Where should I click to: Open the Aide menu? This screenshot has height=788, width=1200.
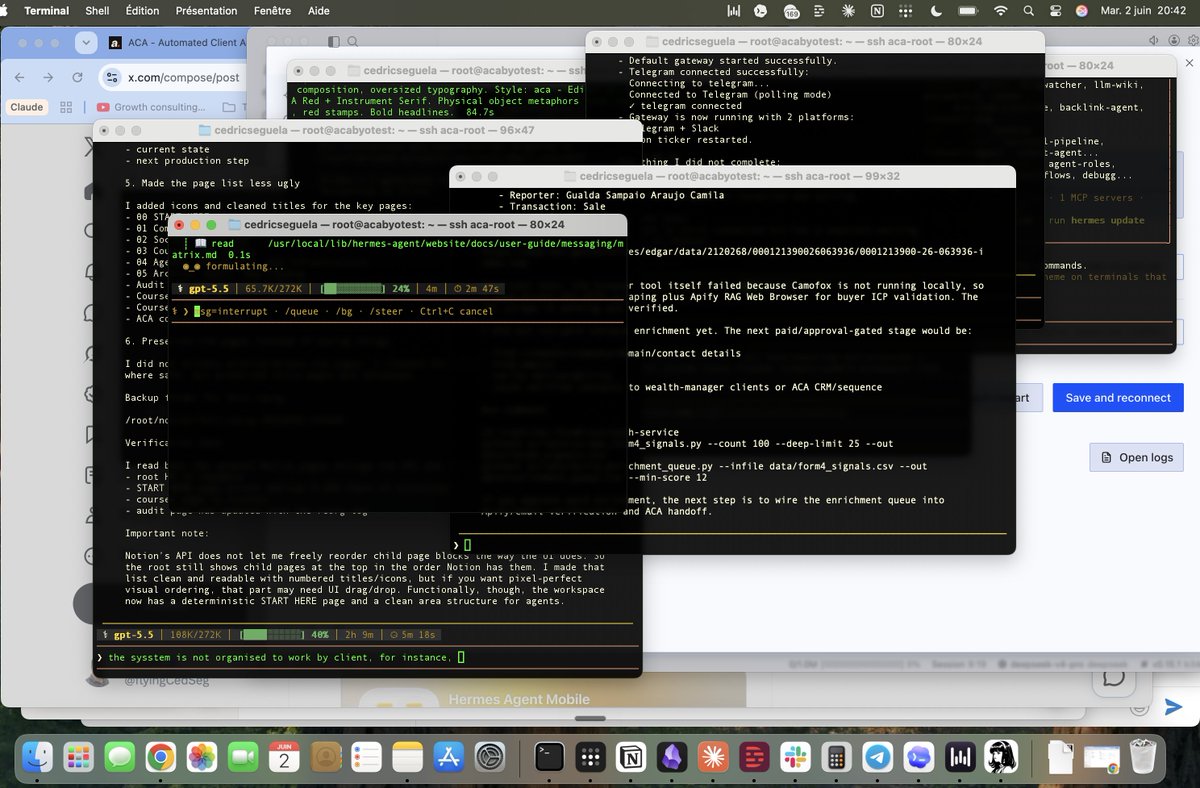318,11
